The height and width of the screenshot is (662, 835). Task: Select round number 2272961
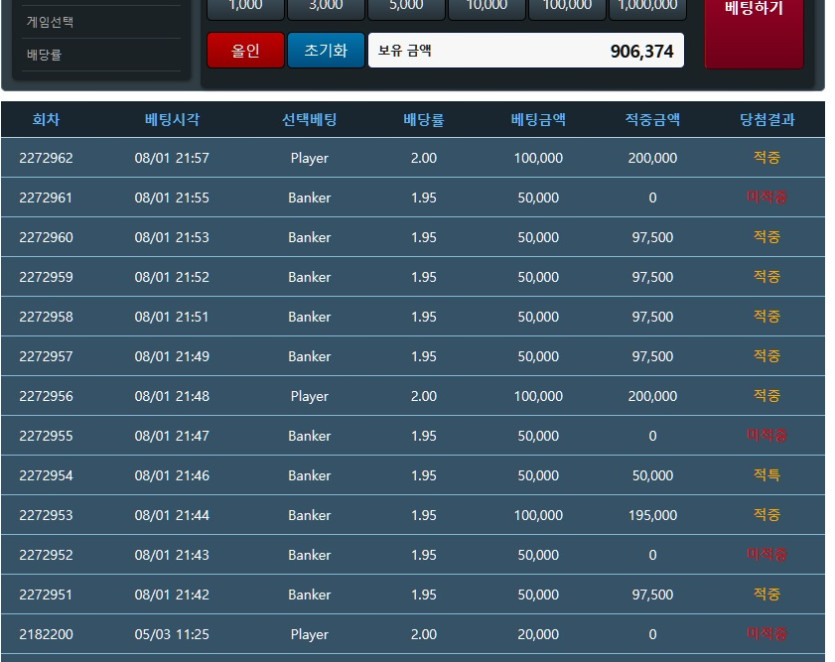point(46,198)
